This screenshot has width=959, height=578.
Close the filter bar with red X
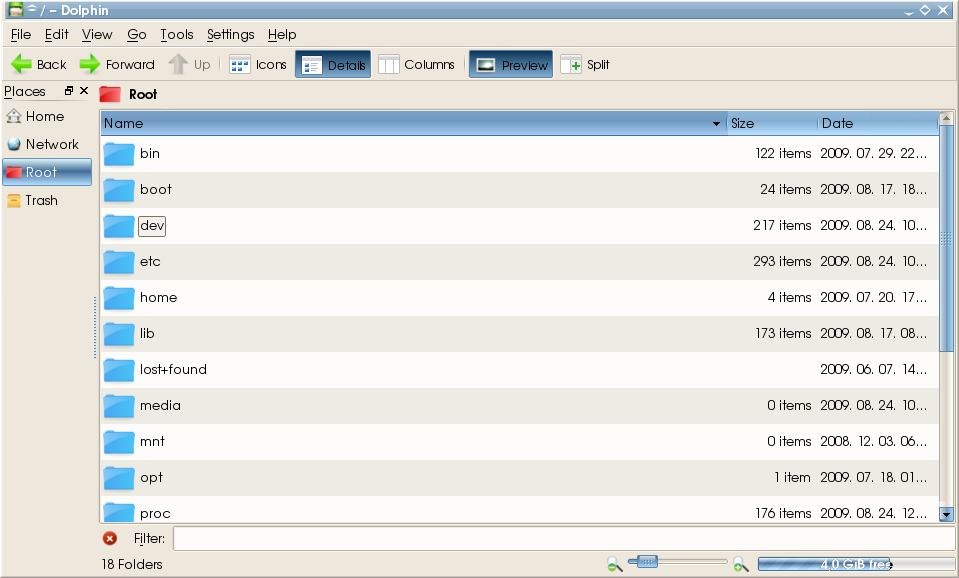(109, 538)
